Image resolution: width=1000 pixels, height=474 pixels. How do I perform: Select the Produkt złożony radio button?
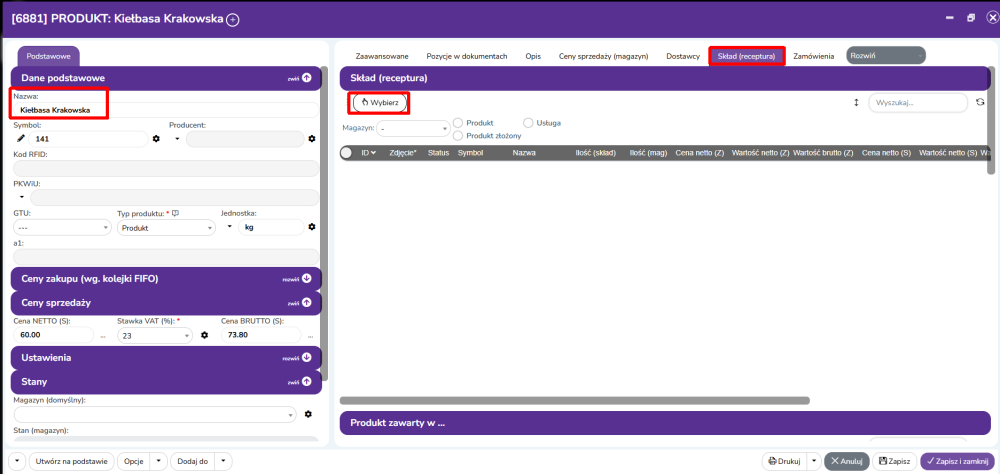(459, 134)
